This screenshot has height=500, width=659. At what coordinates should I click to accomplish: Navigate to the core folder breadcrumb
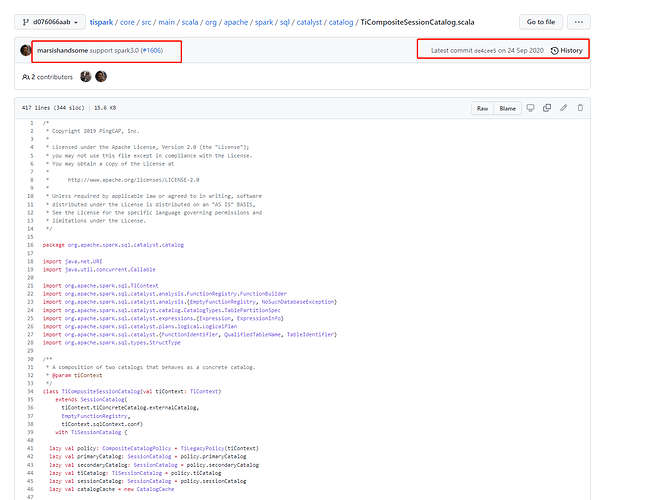pyautogui.click(x=127, y=22)
